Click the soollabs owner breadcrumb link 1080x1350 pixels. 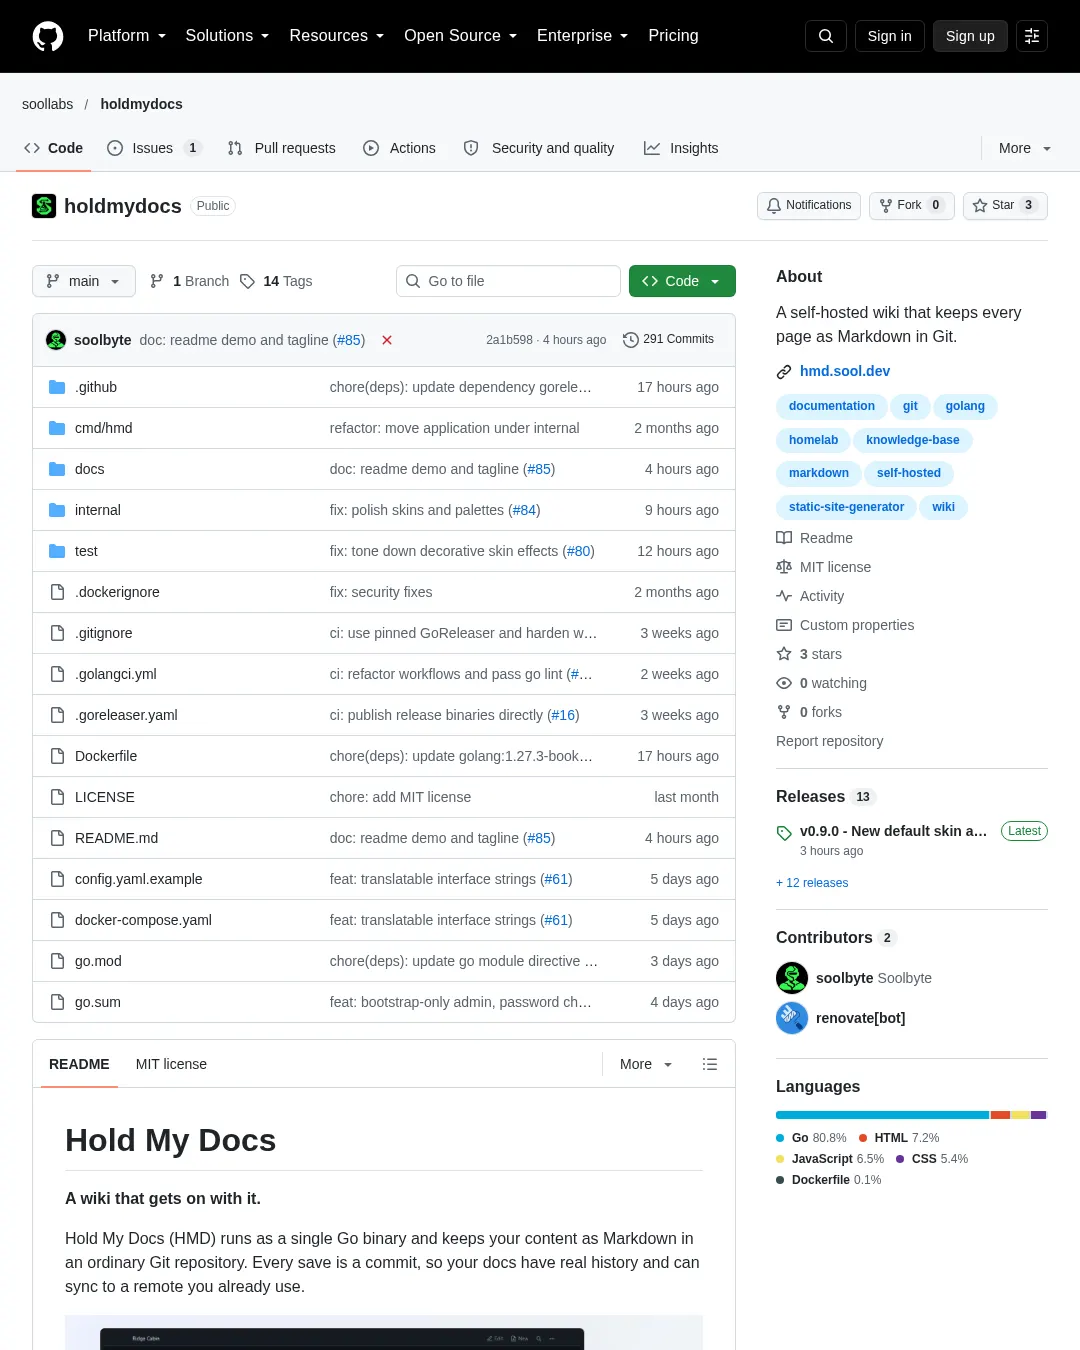coord(48,104)
